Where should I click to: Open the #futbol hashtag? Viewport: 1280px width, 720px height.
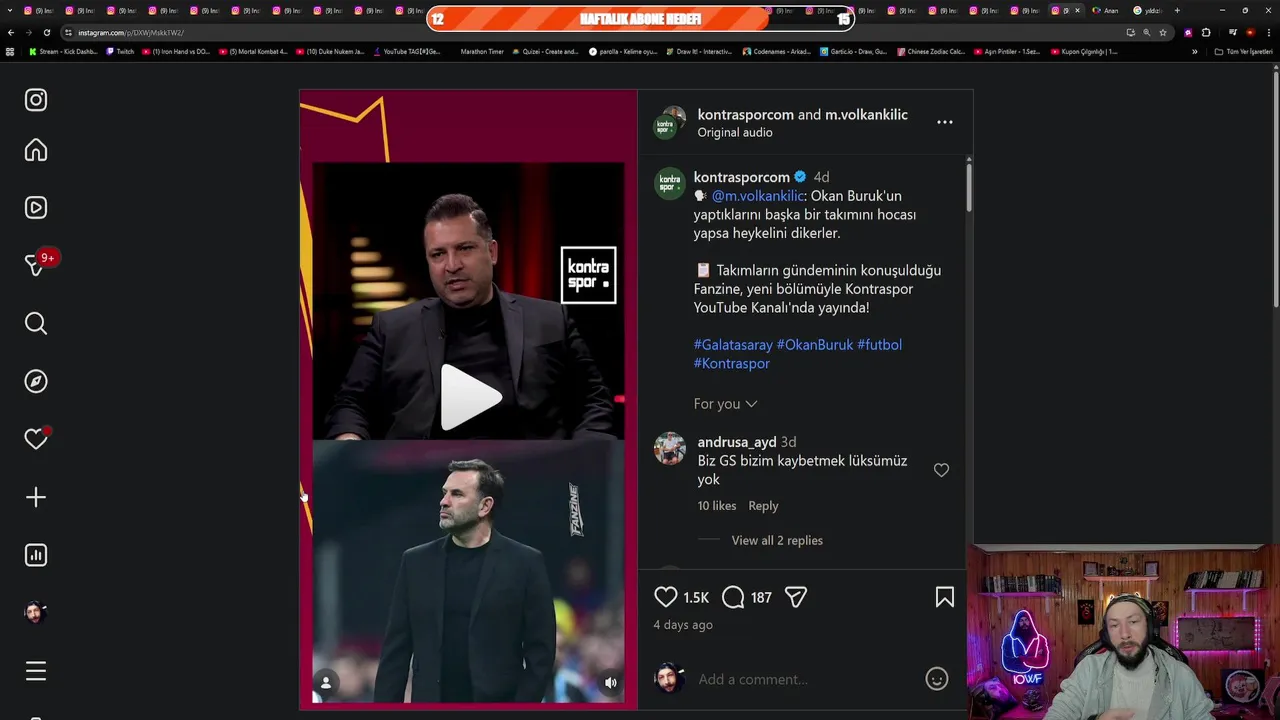879,345
